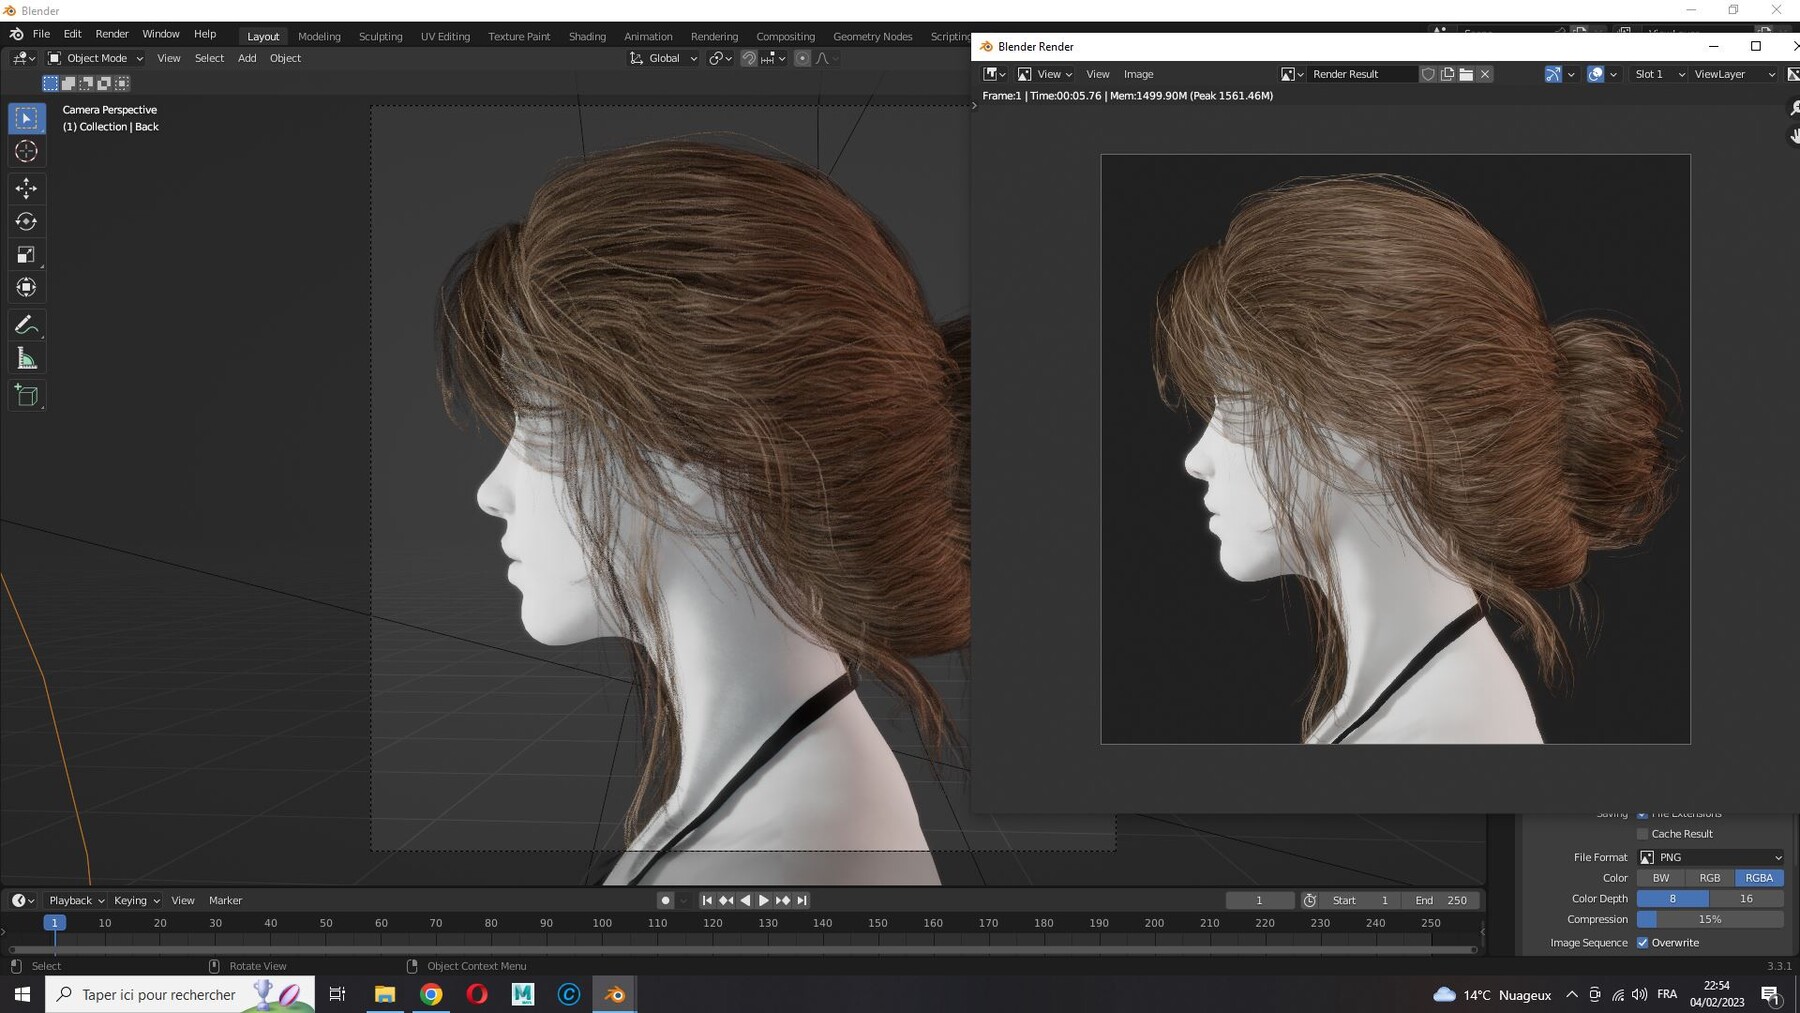Open File Explorer from the taskbar
The image size is (1800, 1013).
point(385,994)
